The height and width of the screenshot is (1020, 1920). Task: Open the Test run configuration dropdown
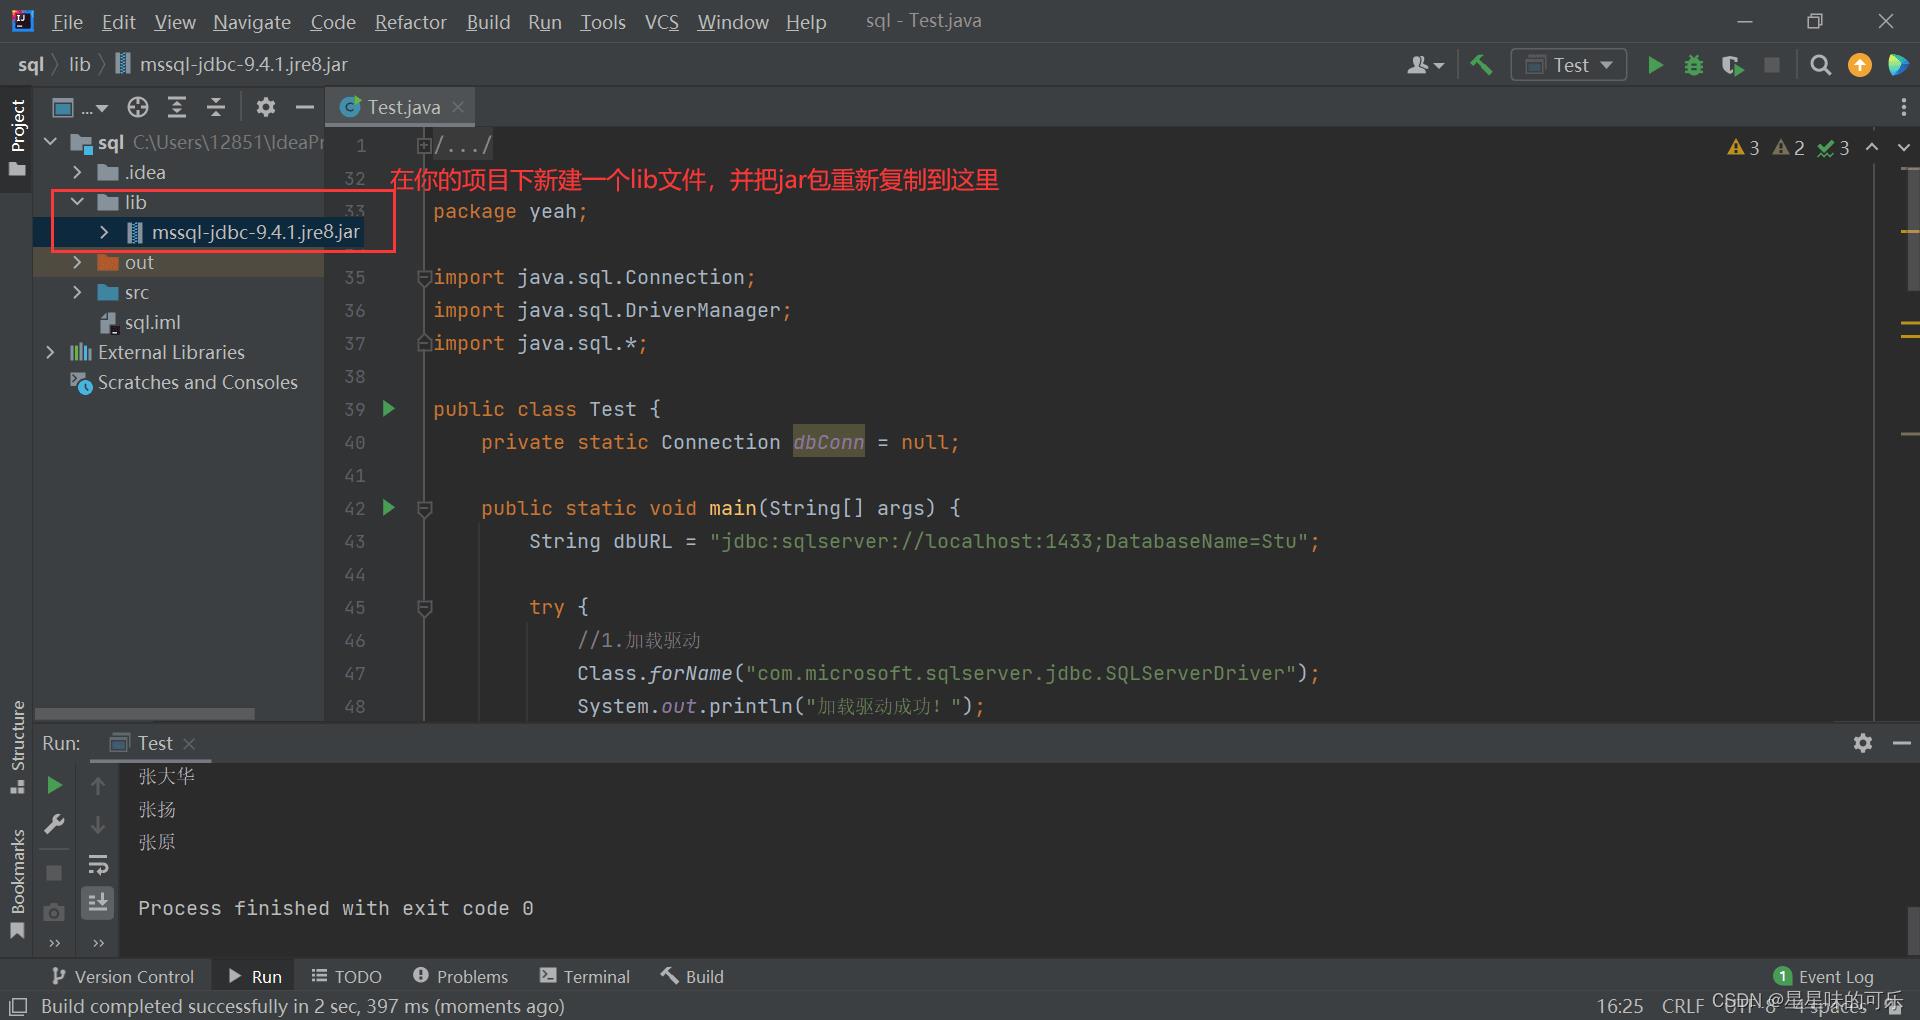(x=1568, y=65)
